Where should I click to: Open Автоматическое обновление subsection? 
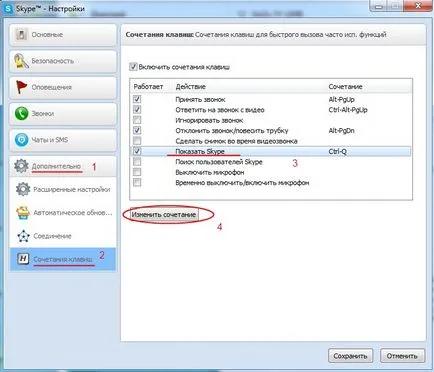click(63, 213)
